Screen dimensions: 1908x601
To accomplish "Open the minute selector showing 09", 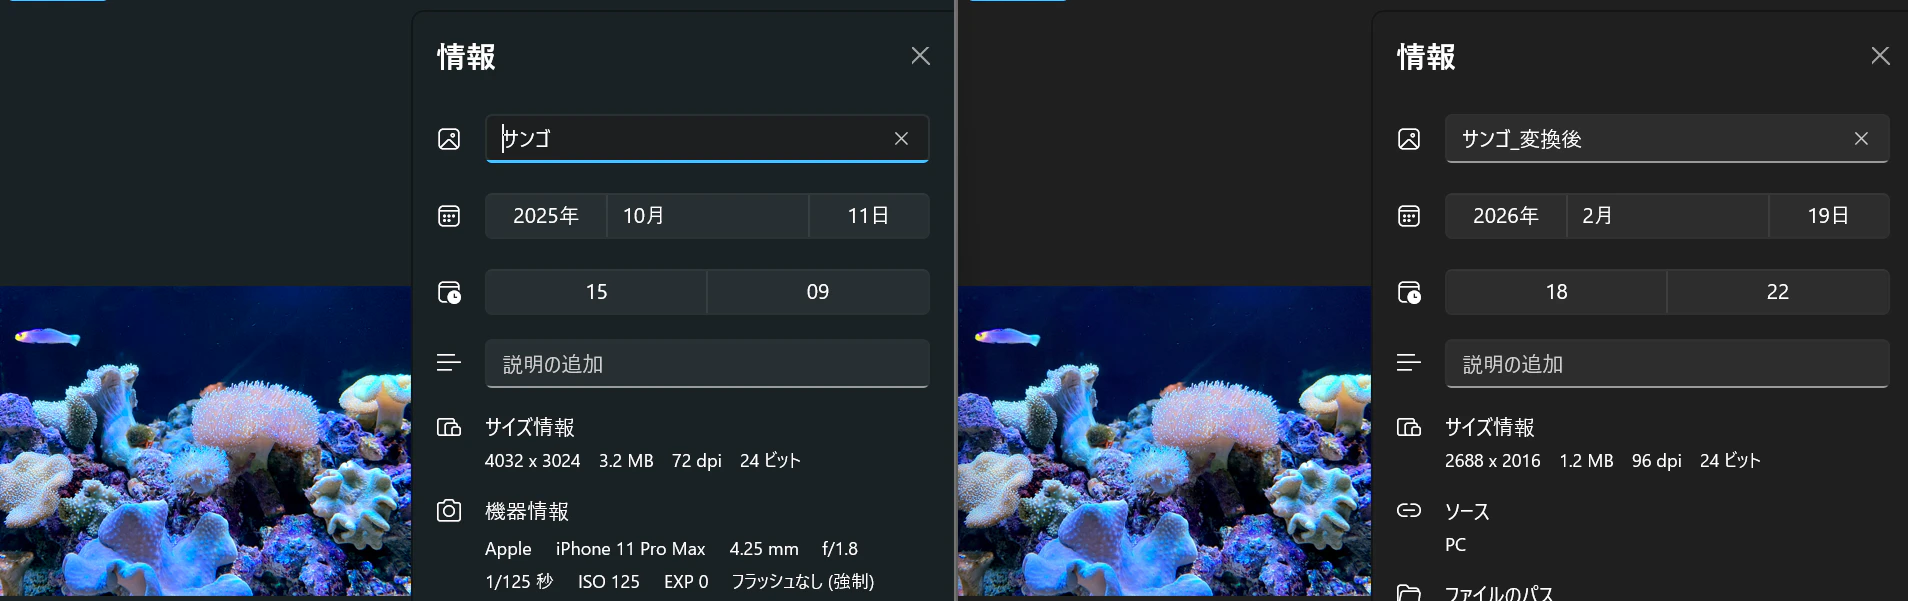I will 818,292.
